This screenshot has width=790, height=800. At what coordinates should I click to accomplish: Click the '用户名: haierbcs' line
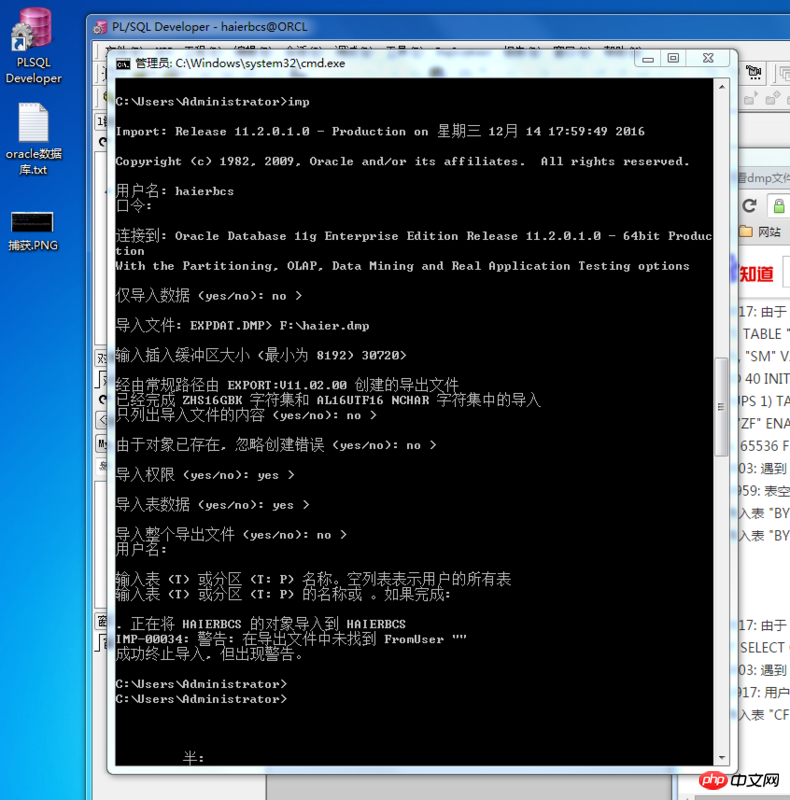coord(175,191)
